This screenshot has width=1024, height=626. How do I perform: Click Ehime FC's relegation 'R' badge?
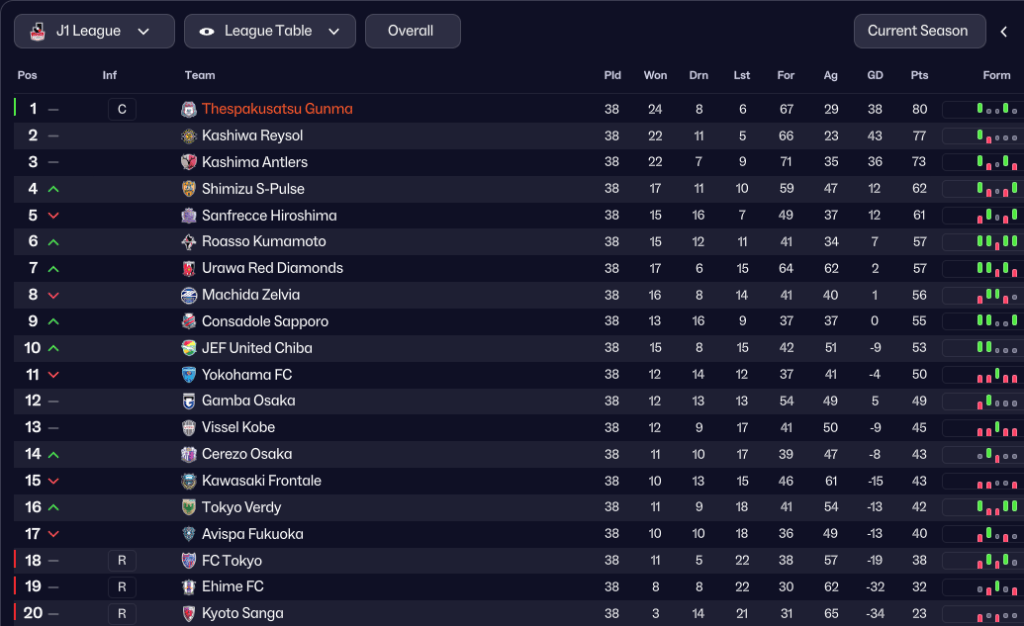(122, 587)
